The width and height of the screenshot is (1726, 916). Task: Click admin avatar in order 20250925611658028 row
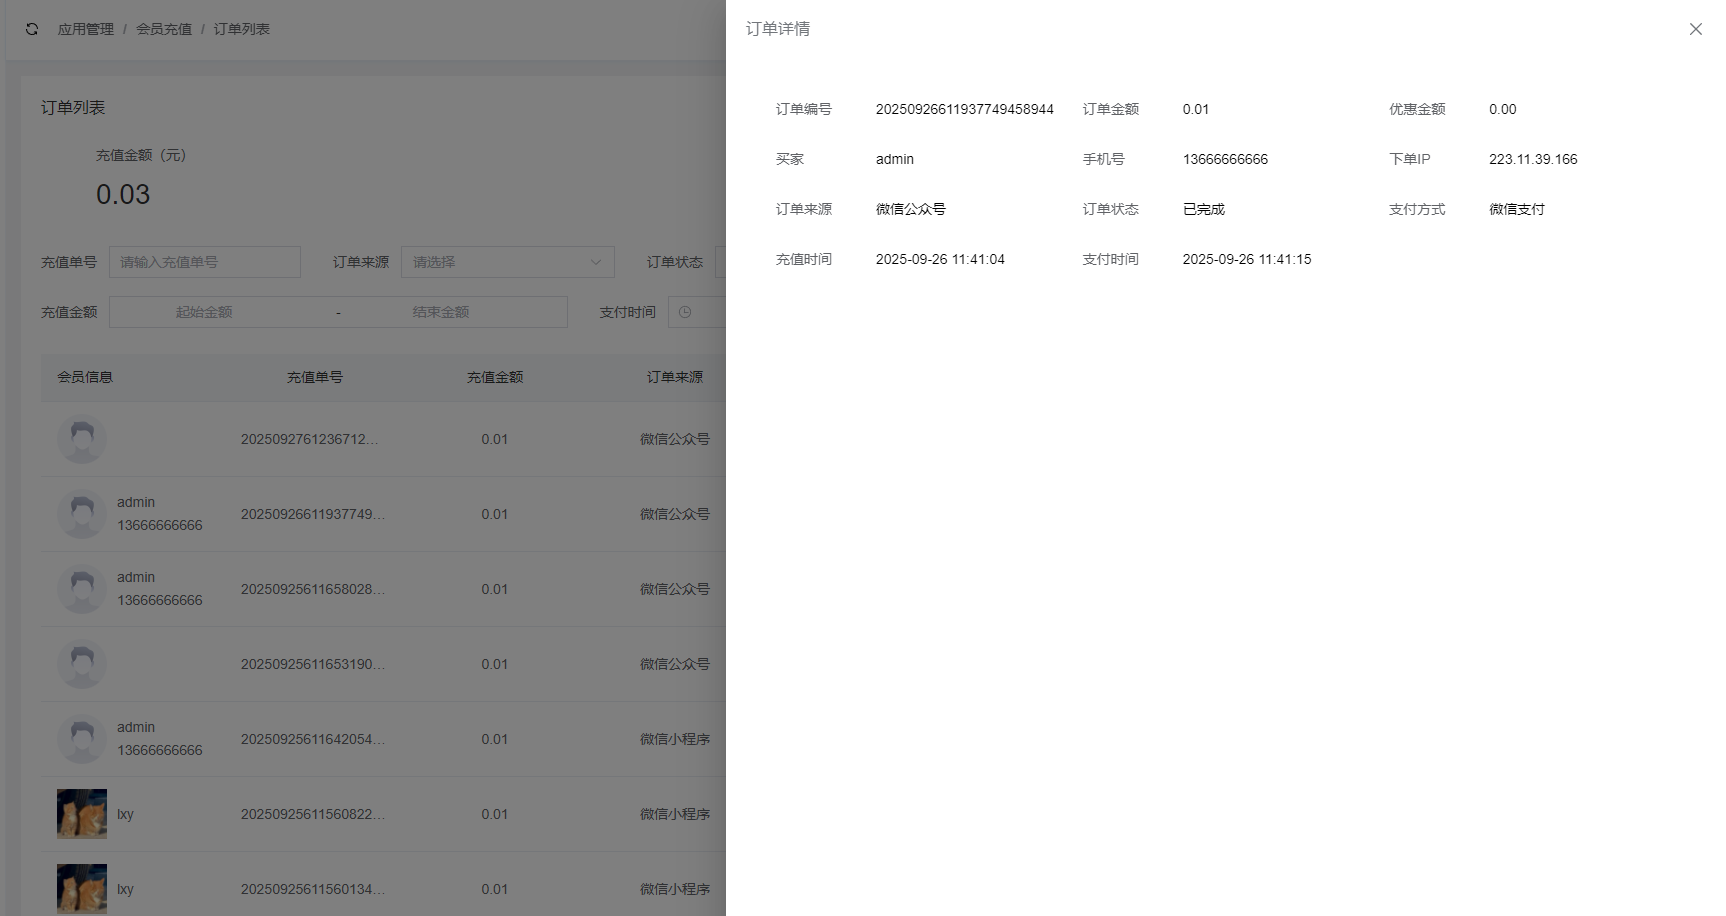point(82,589)
